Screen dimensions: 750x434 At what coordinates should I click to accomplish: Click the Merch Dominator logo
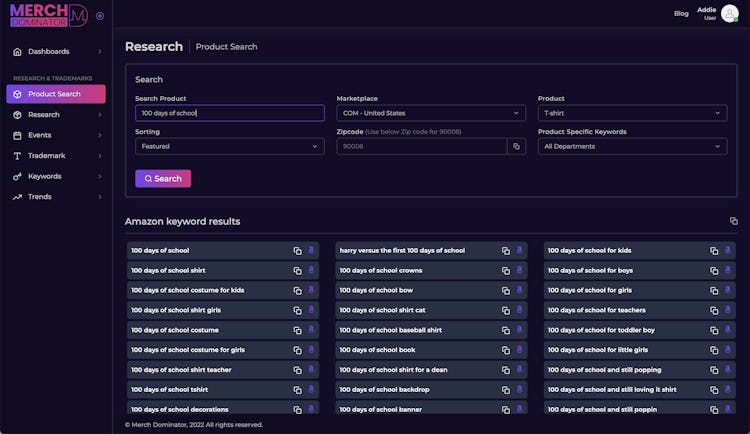click(48, 15)
